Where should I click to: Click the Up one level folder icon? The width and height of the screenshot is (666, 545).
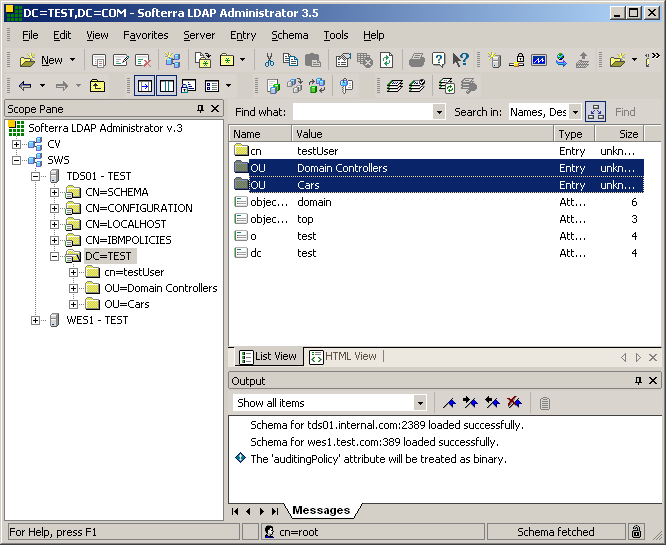click(x=98, y=86)
